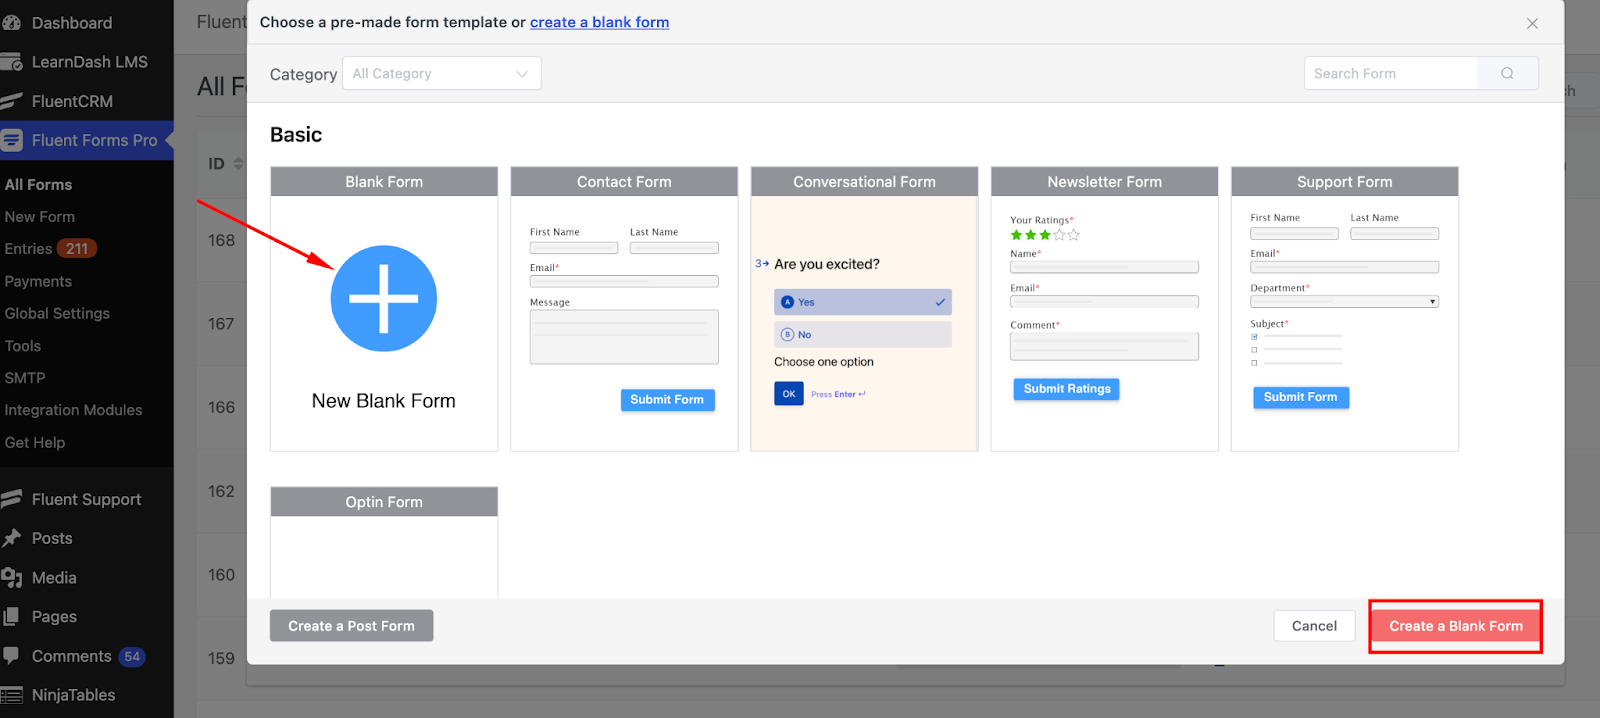Click the search magnifier icon

tap(1507, 73)
